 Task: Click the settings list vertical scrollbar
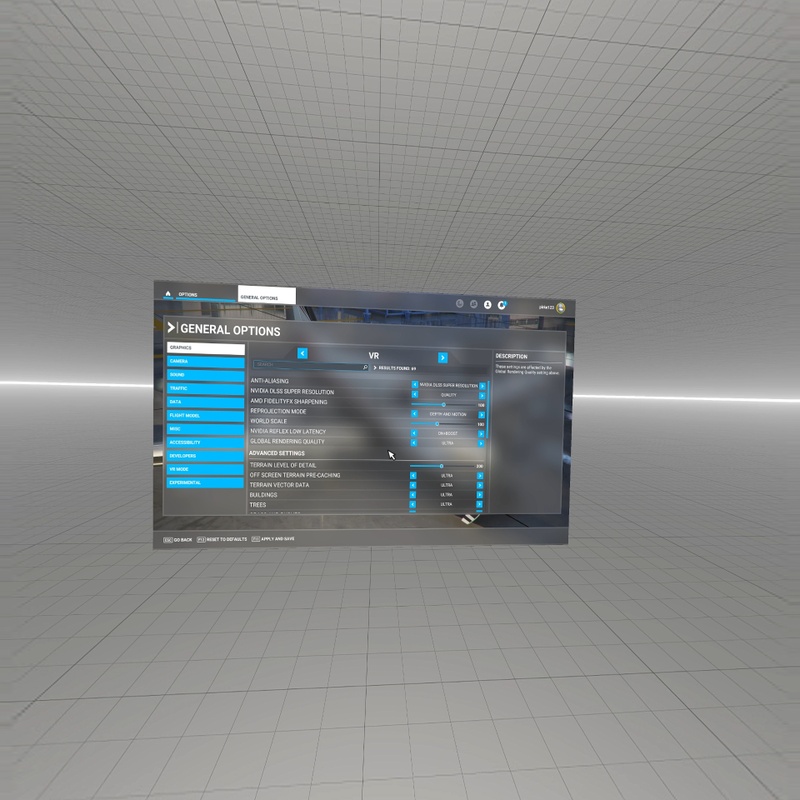[x=488, y=410]
